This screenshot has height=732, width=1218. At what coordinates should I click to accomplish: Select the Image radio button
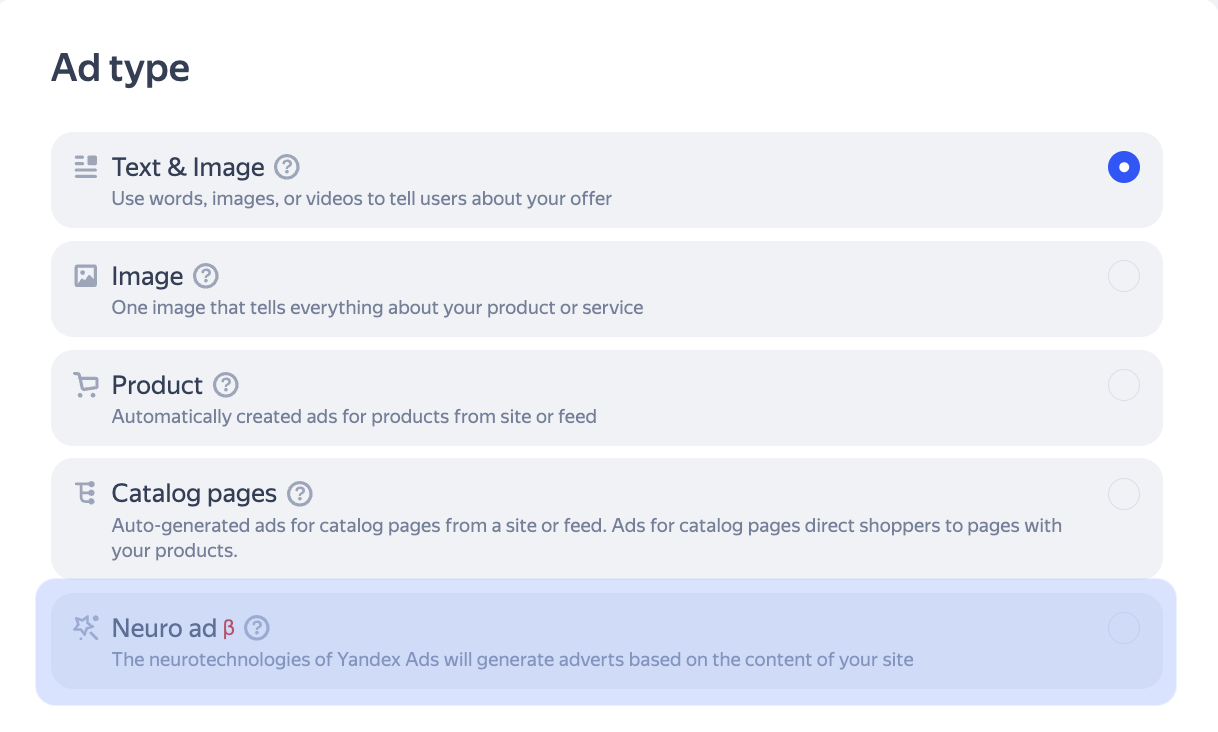coord(1124,276)
